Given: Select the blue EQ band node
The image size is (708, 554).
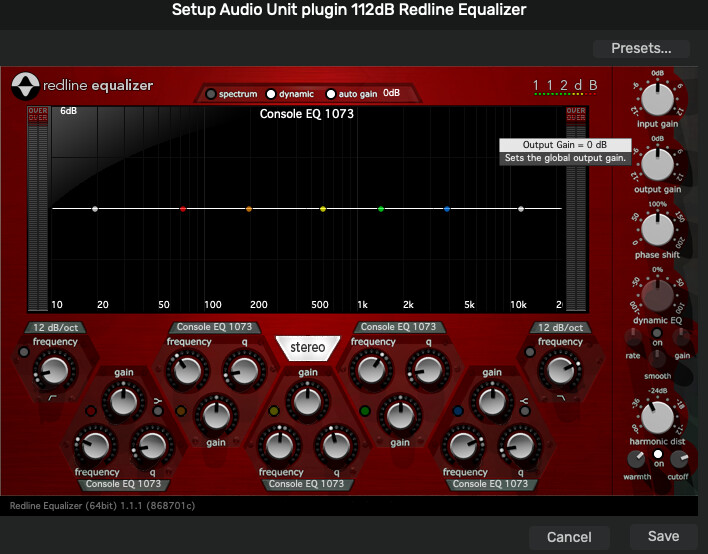Looking at the screenshot, I should 447,209.
